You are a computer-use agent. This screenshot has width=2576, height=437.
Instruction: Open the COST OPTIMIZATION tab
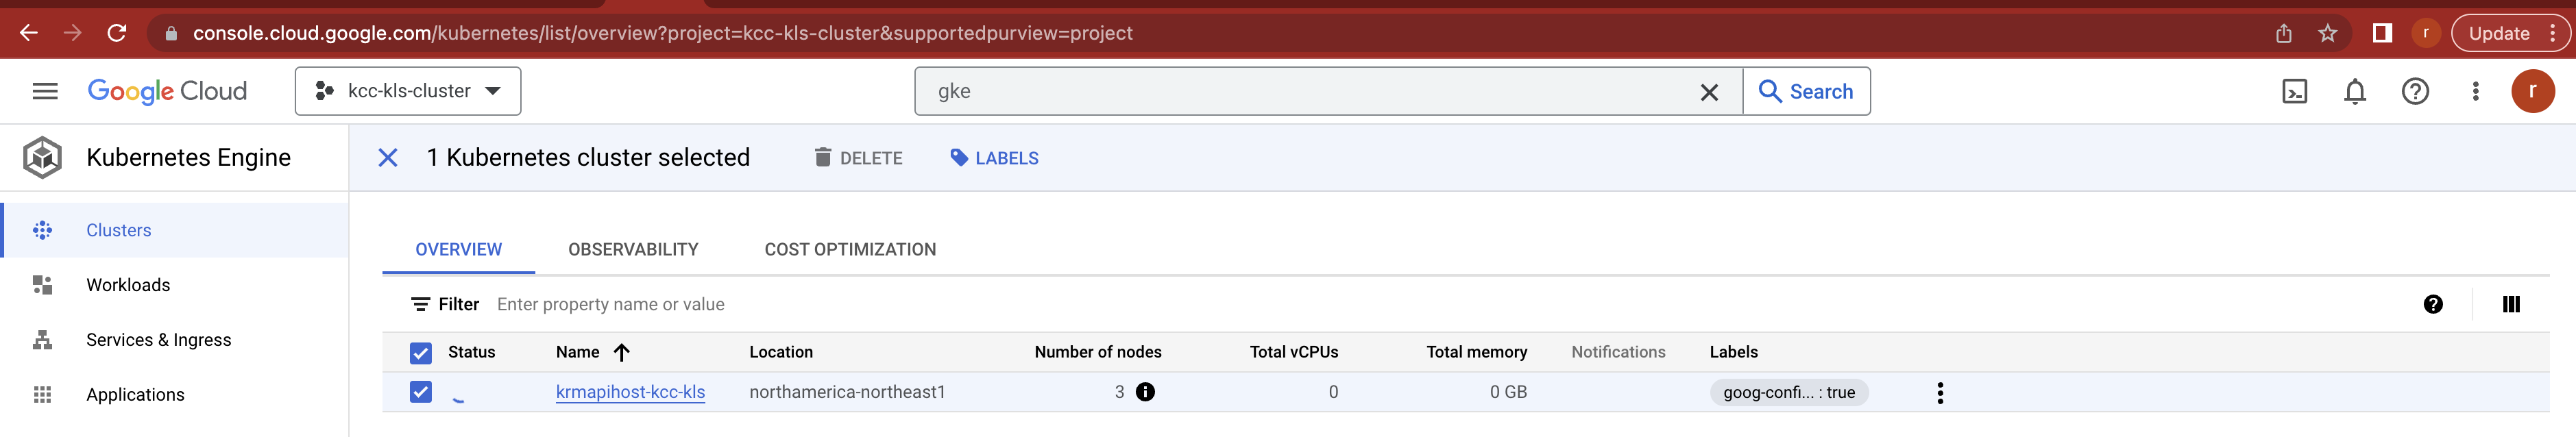click(849, 249)
